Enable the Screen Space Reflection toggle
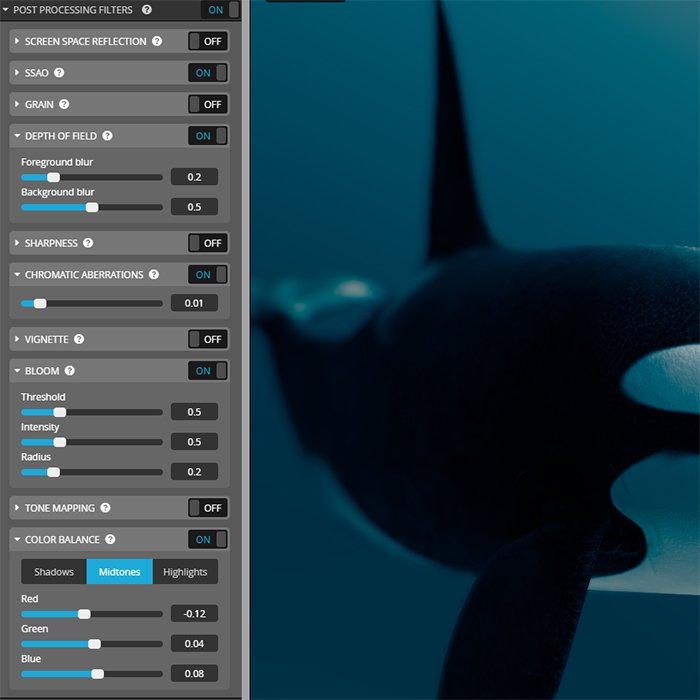Image resolution: width=700 pixels, height=700 pixels. tap(208, 42)
